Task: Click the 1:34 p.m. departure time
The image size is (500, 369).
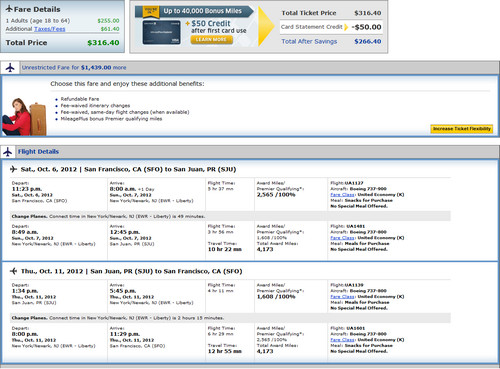Action: [x=25, y=291]
